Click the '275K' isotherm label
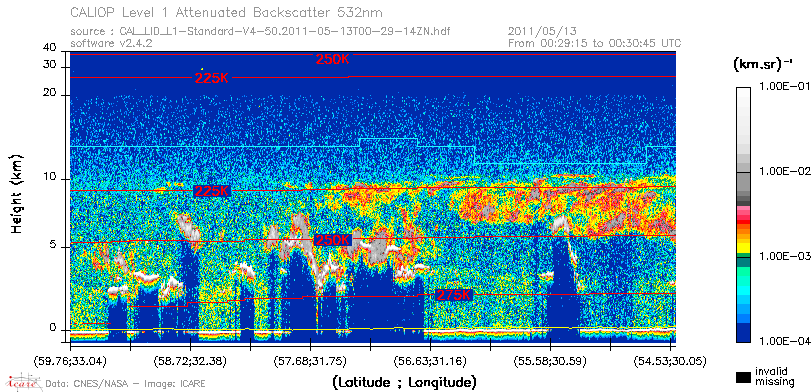 point(454,295)
